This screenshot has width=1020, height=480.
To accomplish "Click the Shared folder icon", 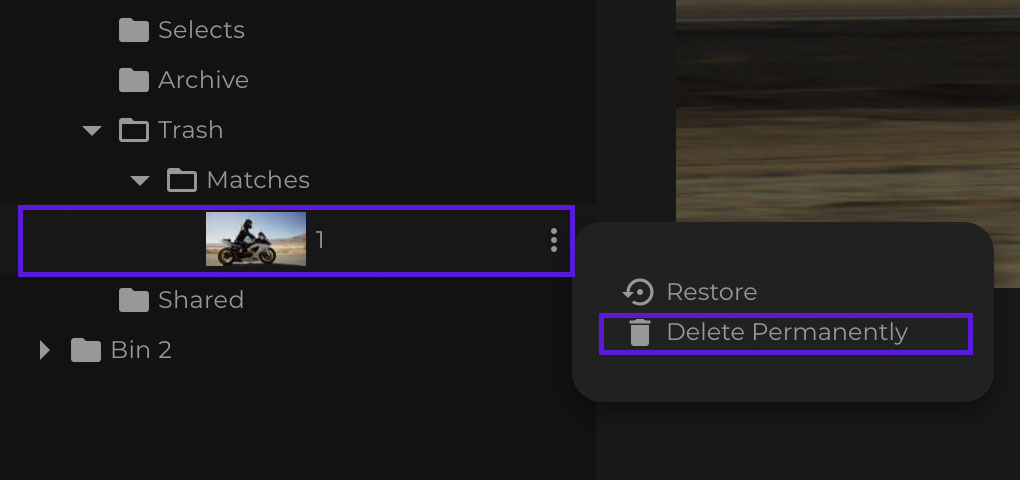I will (x=133, y=300).
